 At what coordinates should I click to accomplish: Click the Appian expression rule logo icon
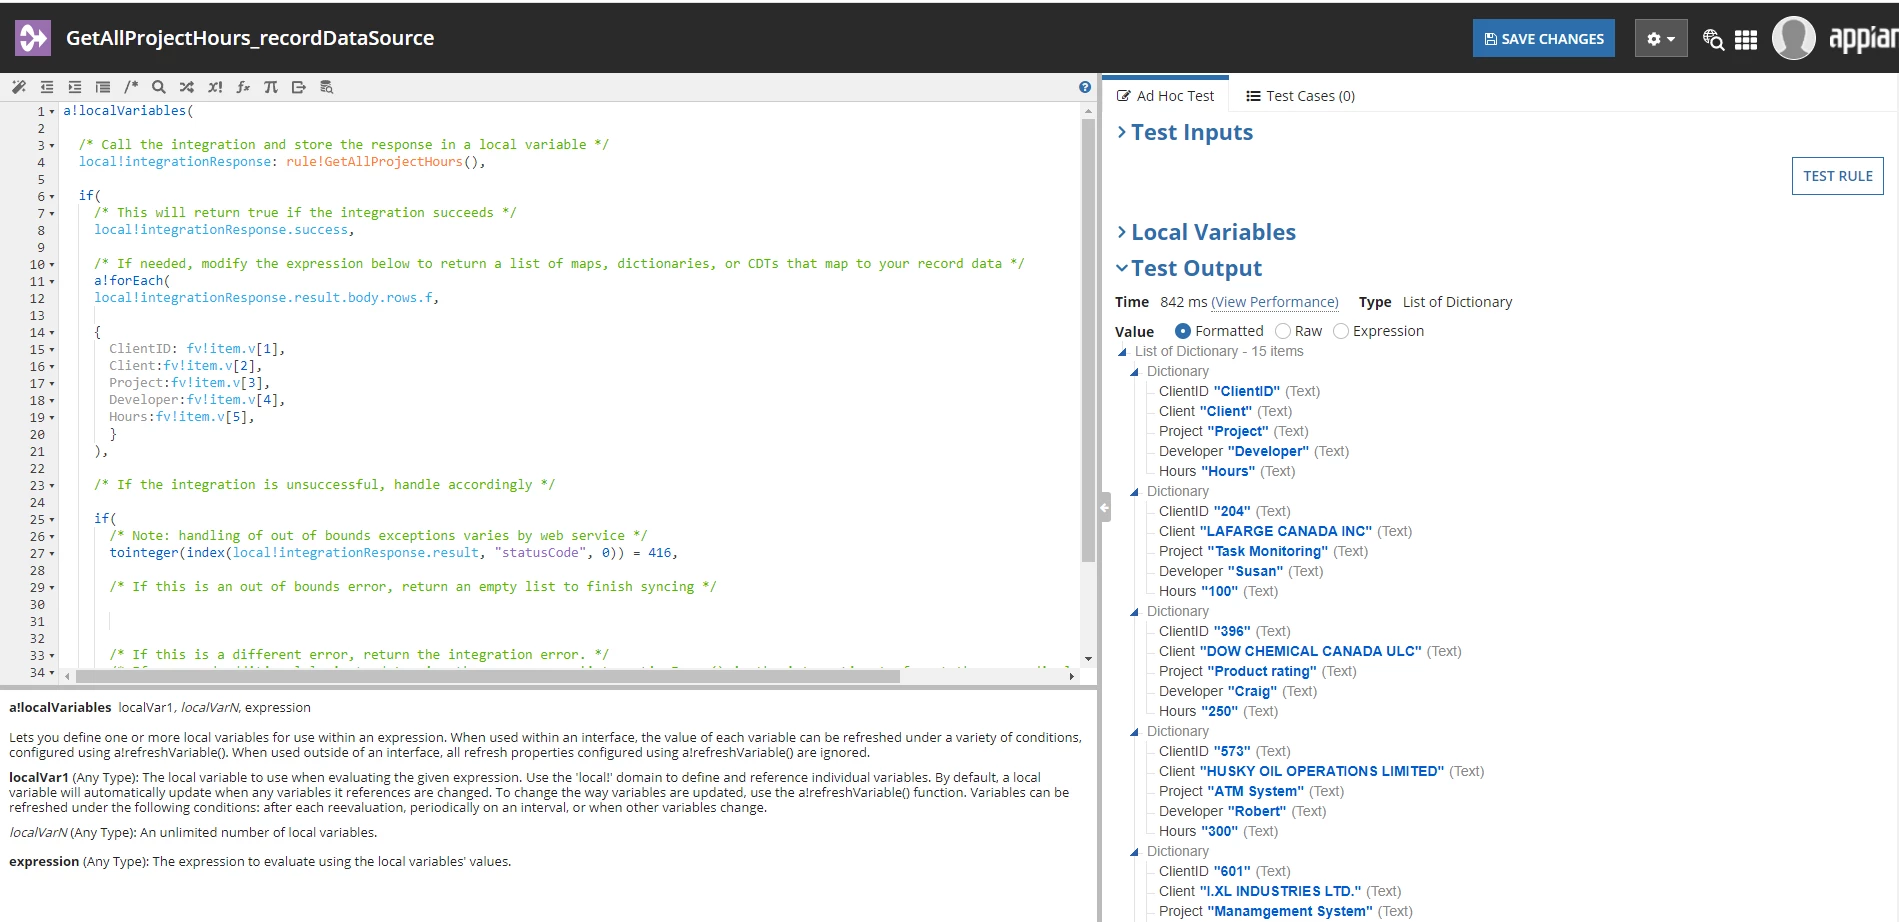pos(33,38)
